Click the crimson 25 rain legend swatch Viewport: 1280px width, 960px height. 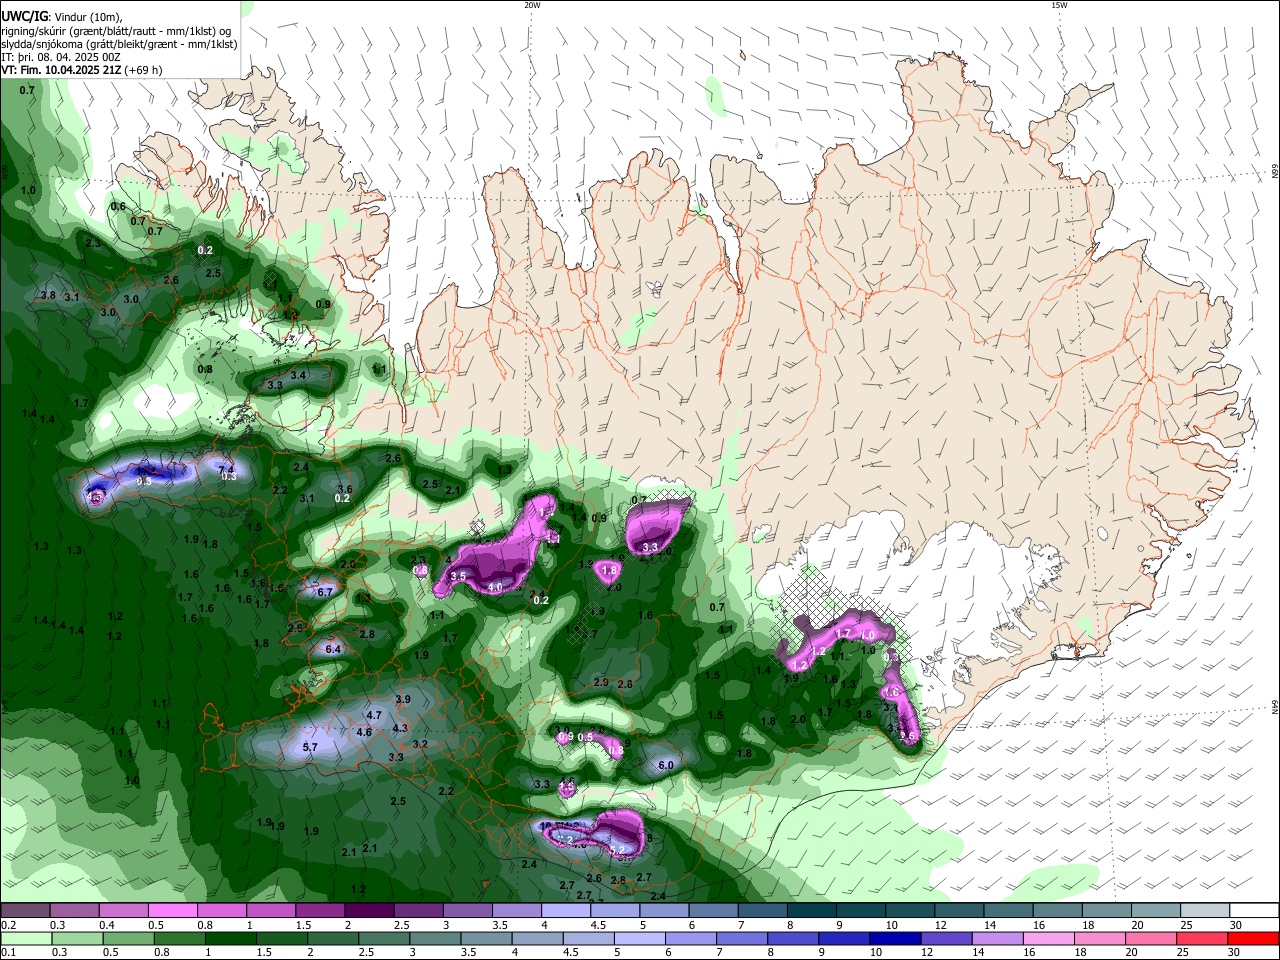[1205, 939]
